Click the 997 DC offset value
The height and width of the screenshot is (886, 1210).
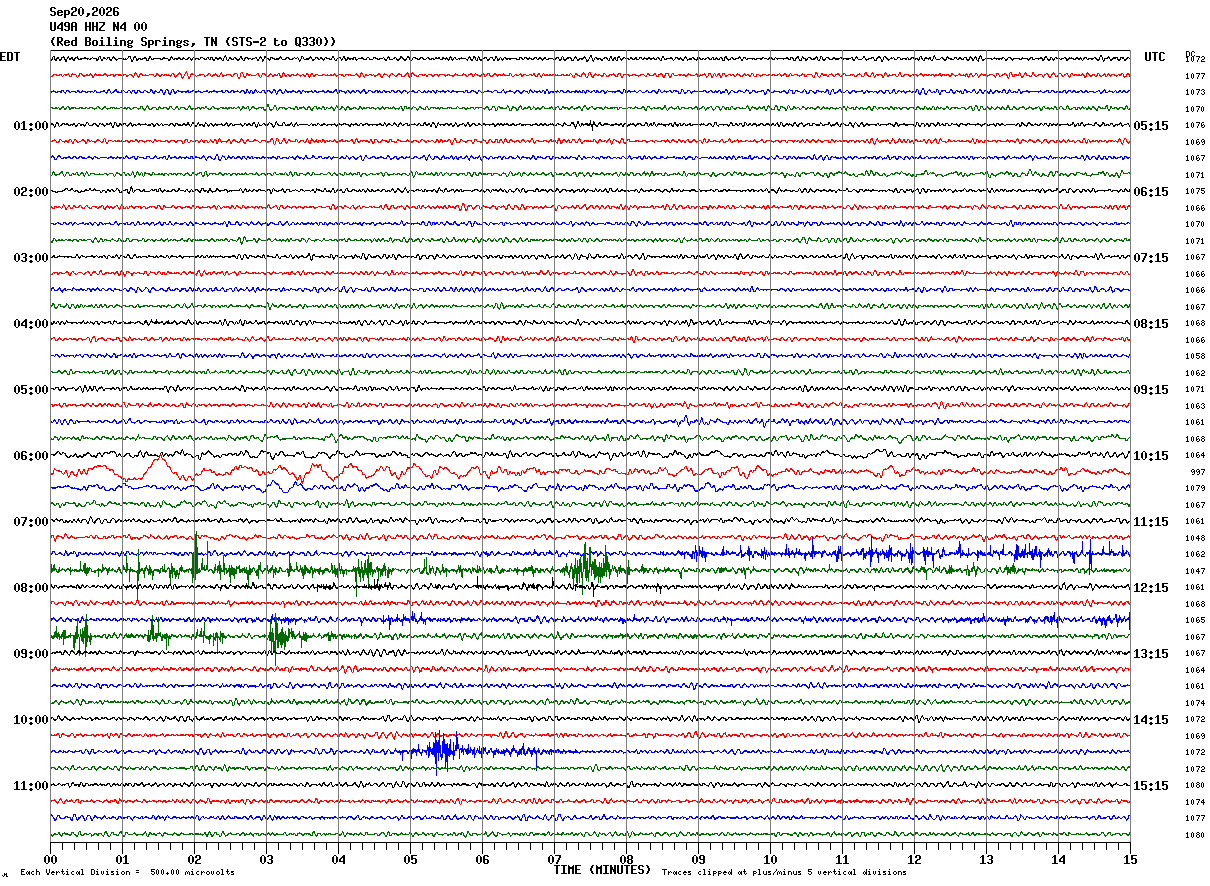(1197, 472)
